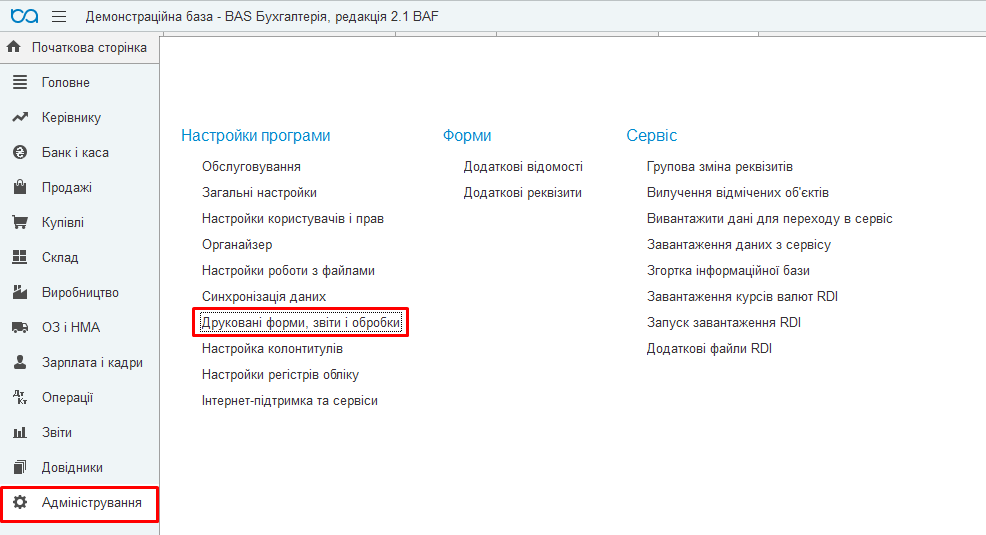
Task: Click the truck icon for ОЗ і НМА
Action: point(19,328)
